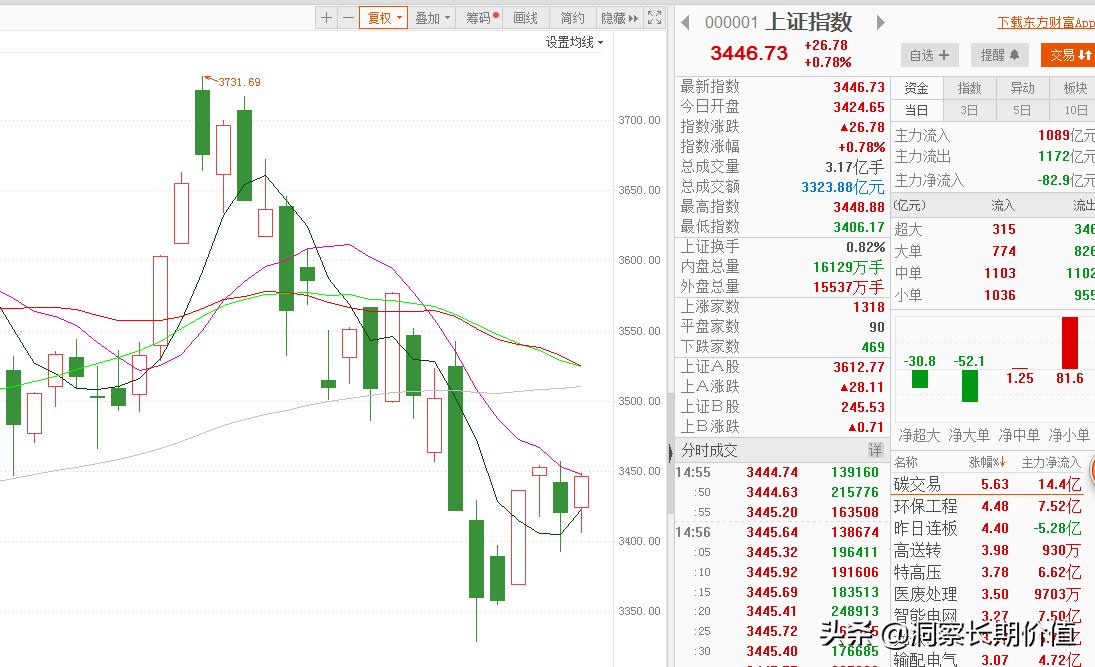Click the 净小单 81.6 red bar

click(x=1069, y=343)
